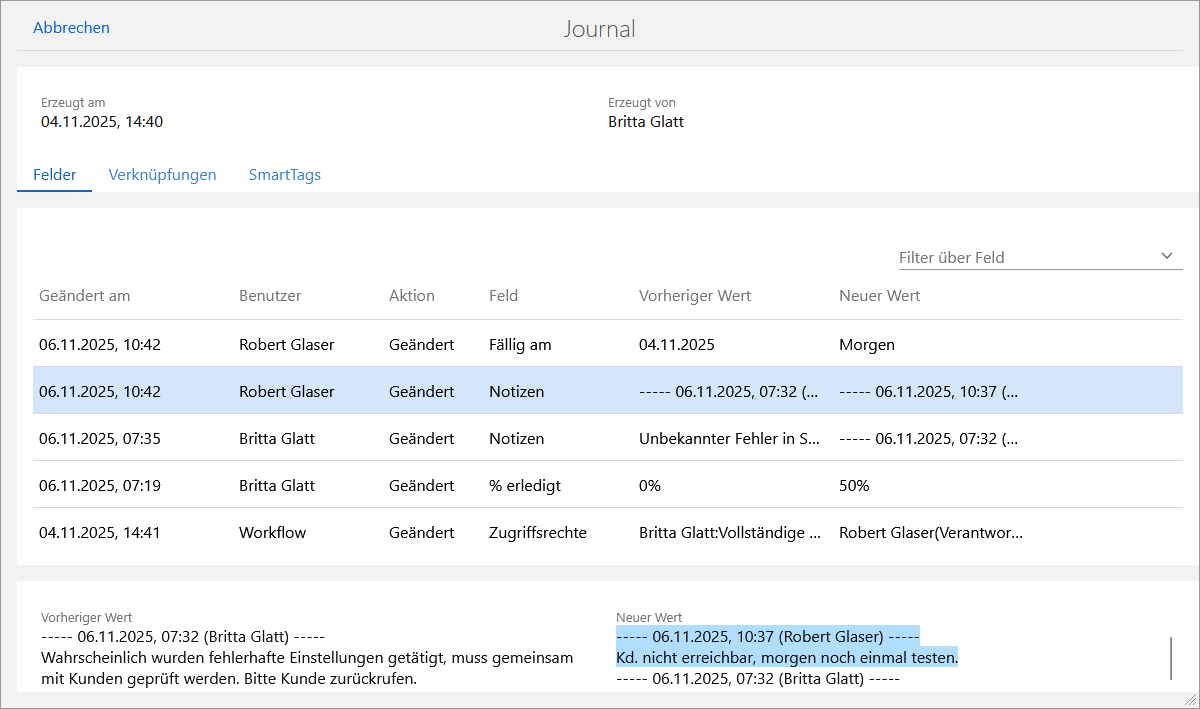The image size is (1200, 709).
Task: Select the Fällig am journal row
Action: (520, 345)
